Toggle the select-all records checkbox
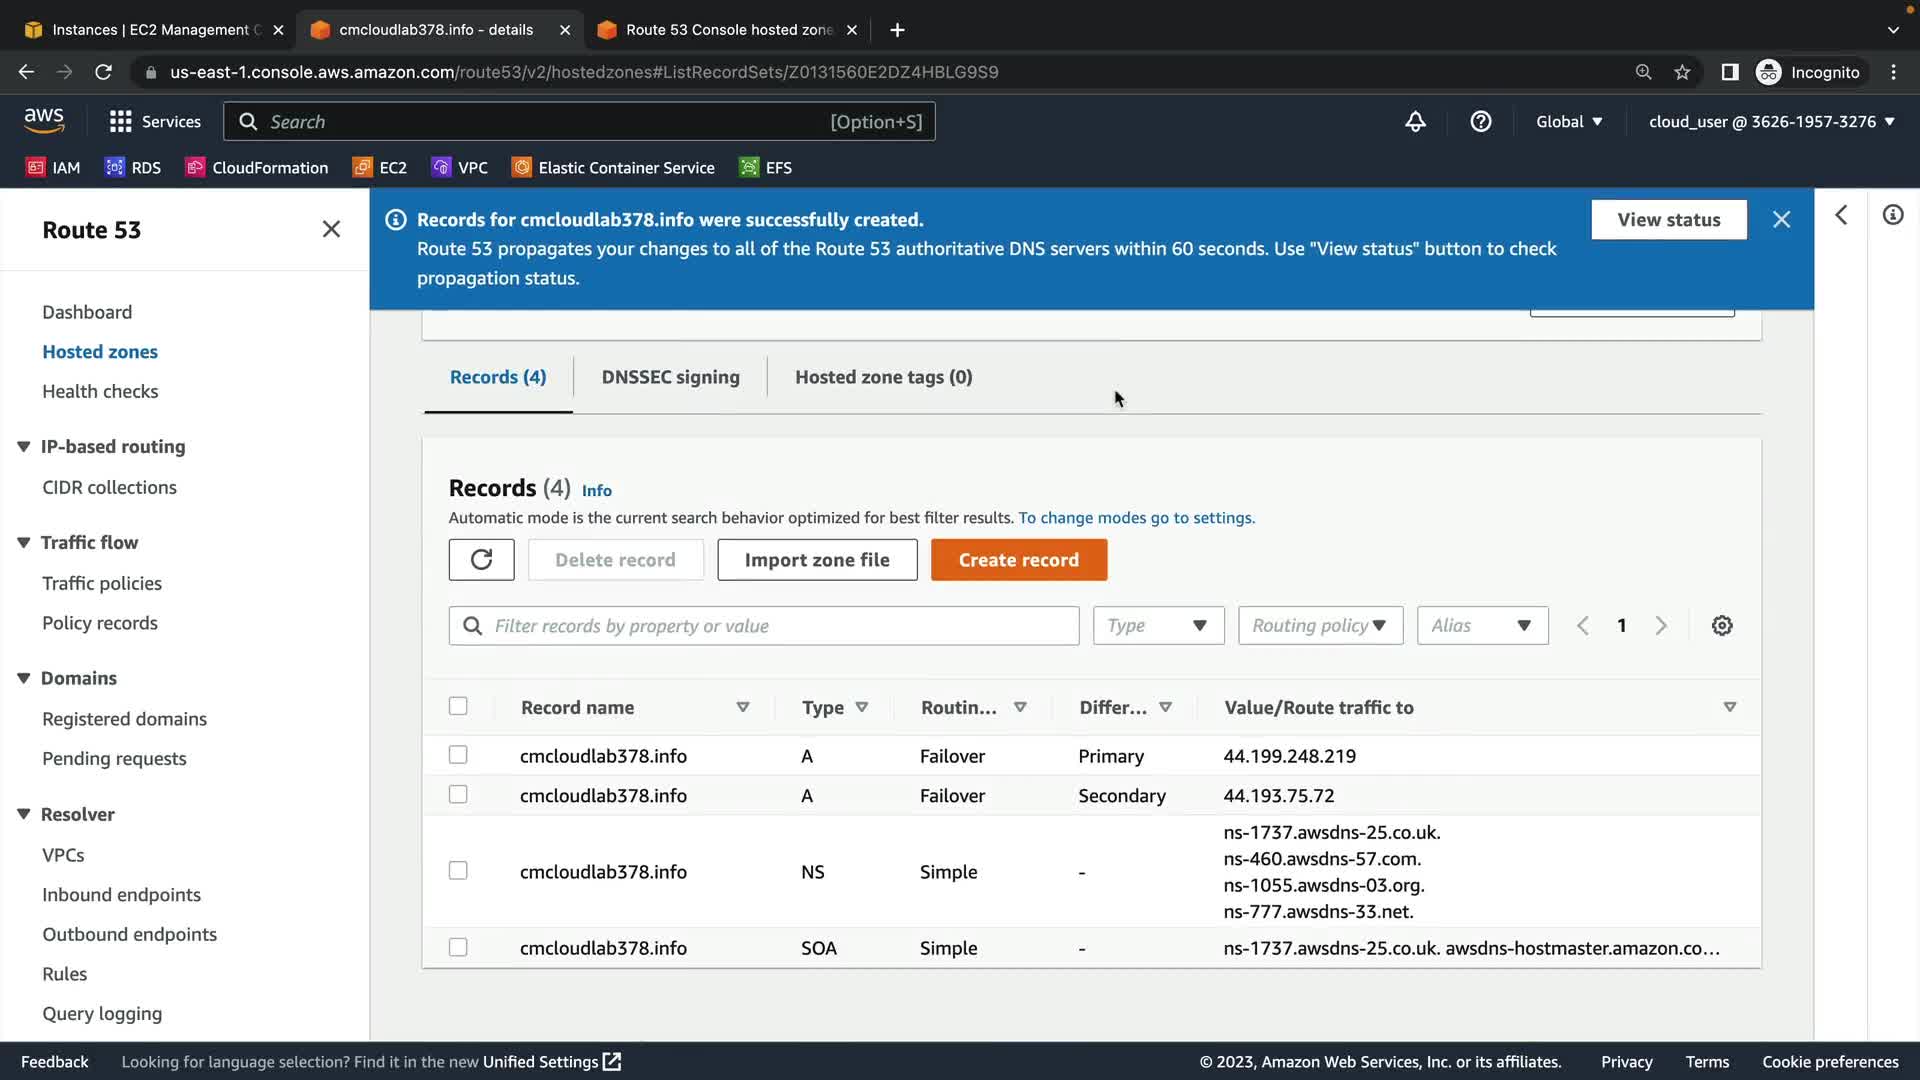The width and height of the screenshot is (1920, 1080). click(458, 706)
